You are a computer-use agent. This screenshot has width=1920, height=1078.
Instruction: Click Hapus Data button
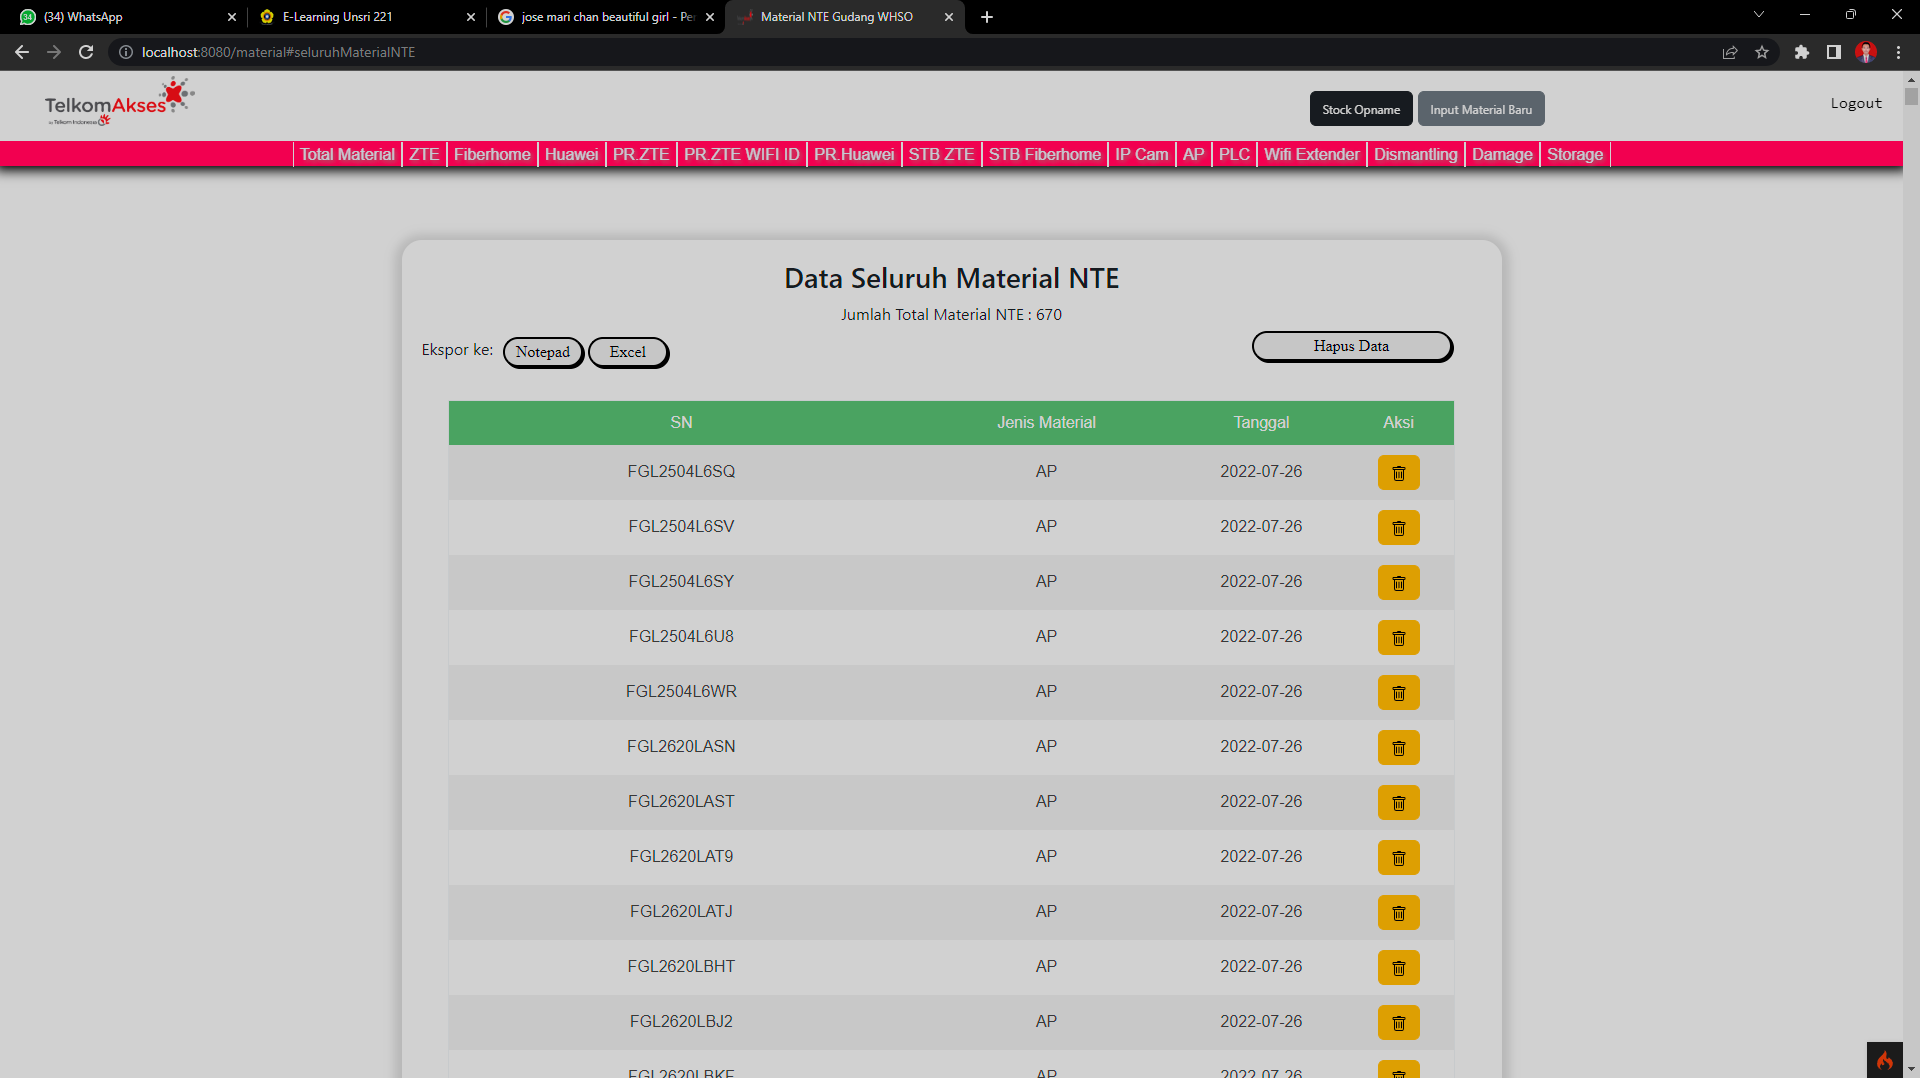click(x=1352, y=346)
